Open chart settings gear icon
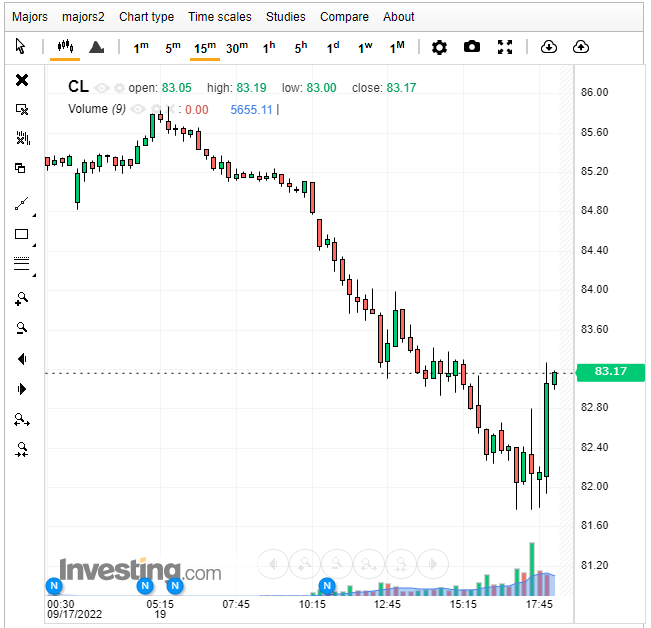651x628 pixels. point(439,47)
